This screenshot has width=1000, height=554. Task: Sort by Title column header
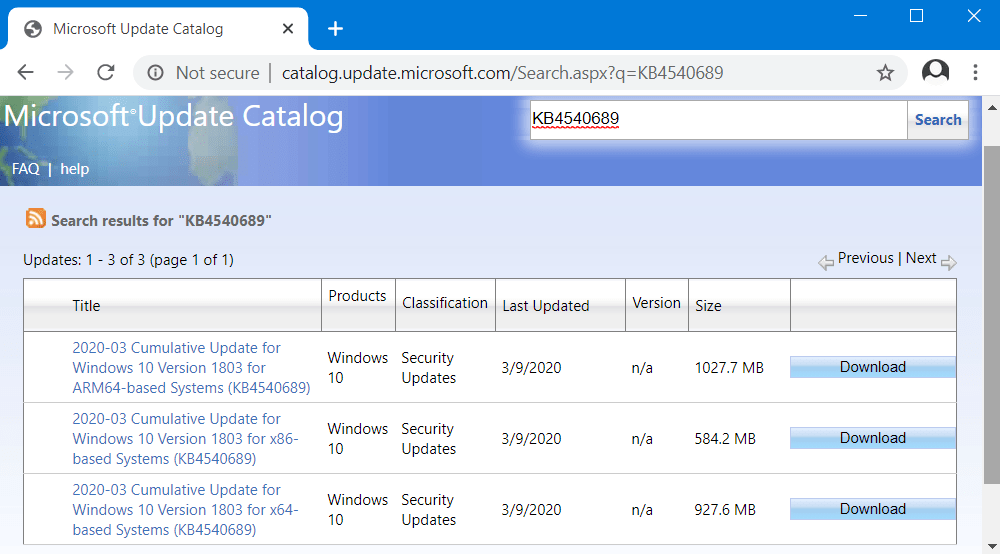coord(86,306)
